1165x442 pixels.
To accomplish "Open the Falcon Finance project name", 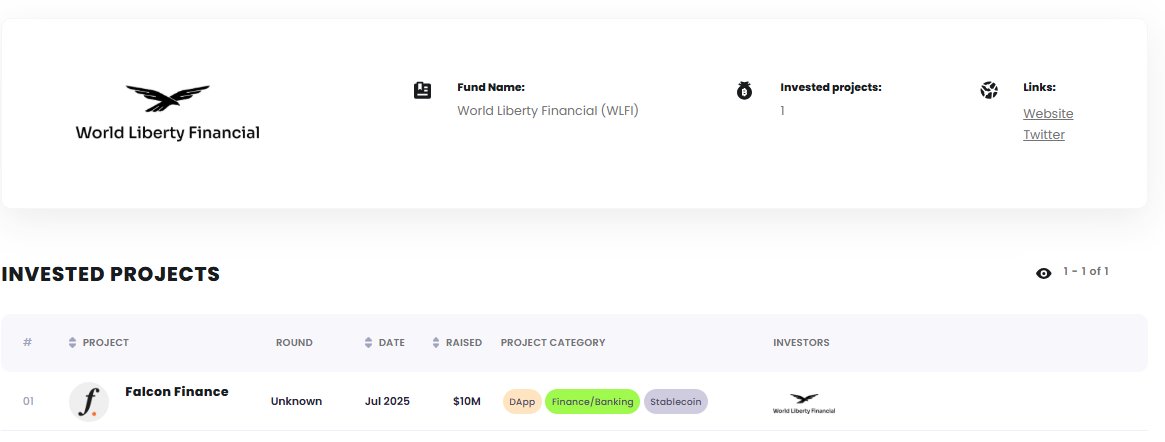I will click(x=177, y=391).
